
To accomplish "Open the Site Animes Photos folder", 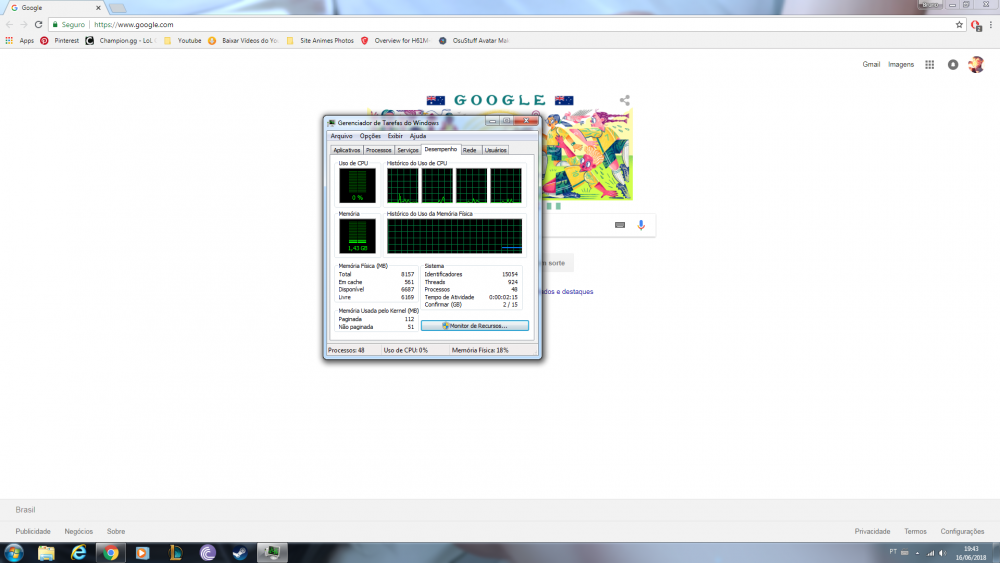I will pos(320,40).
